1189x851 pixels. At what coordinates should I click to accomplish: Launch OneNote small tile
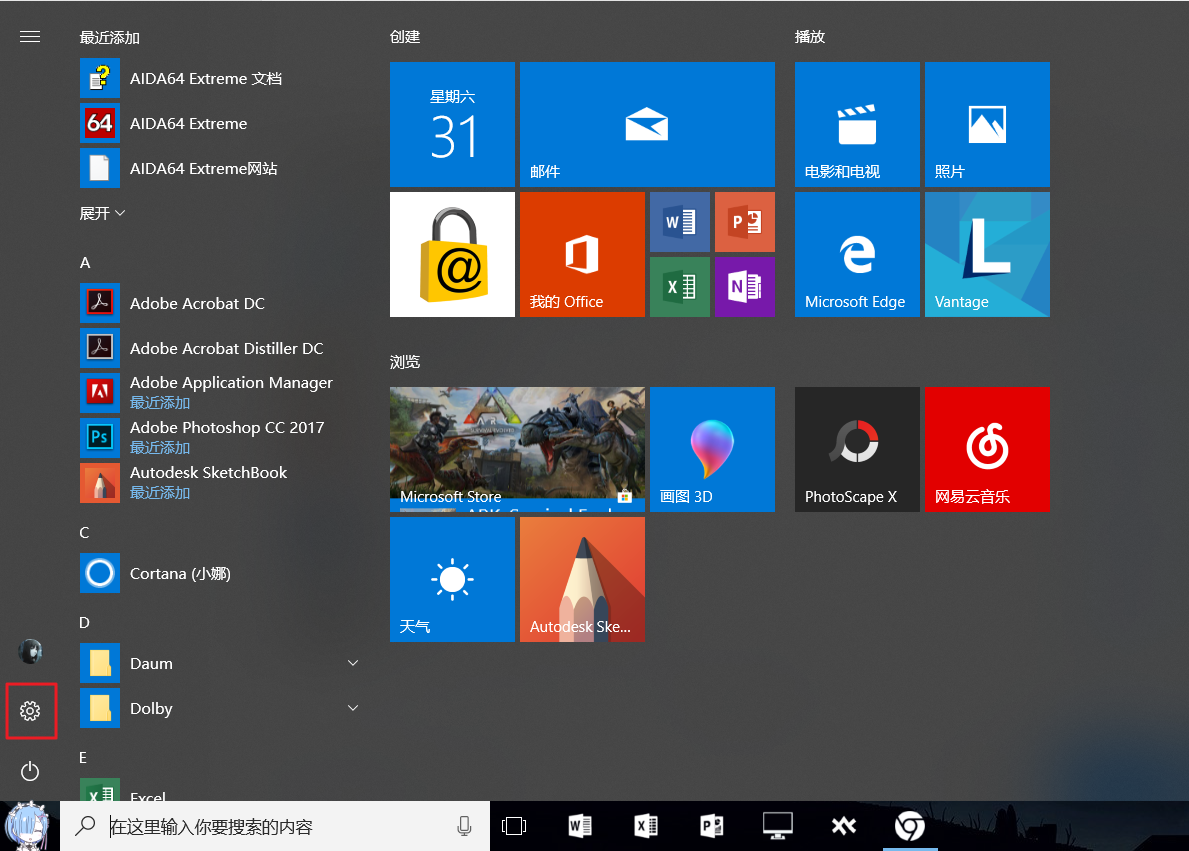(745, 287)
